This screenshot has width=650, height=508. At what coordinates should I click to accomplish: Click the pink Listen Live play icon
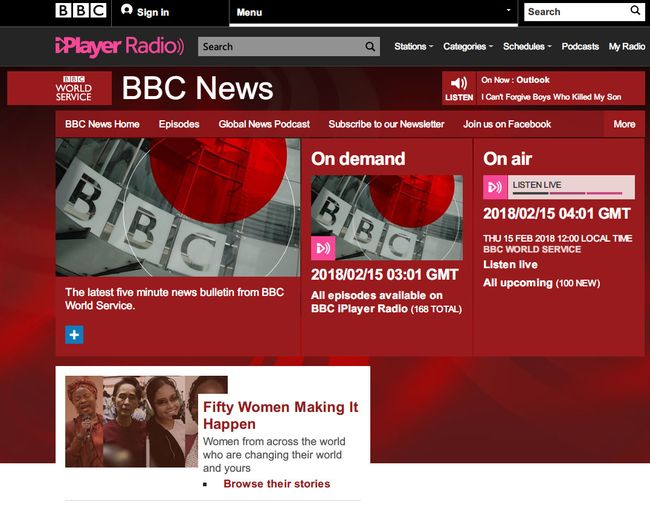coord(495,187)
